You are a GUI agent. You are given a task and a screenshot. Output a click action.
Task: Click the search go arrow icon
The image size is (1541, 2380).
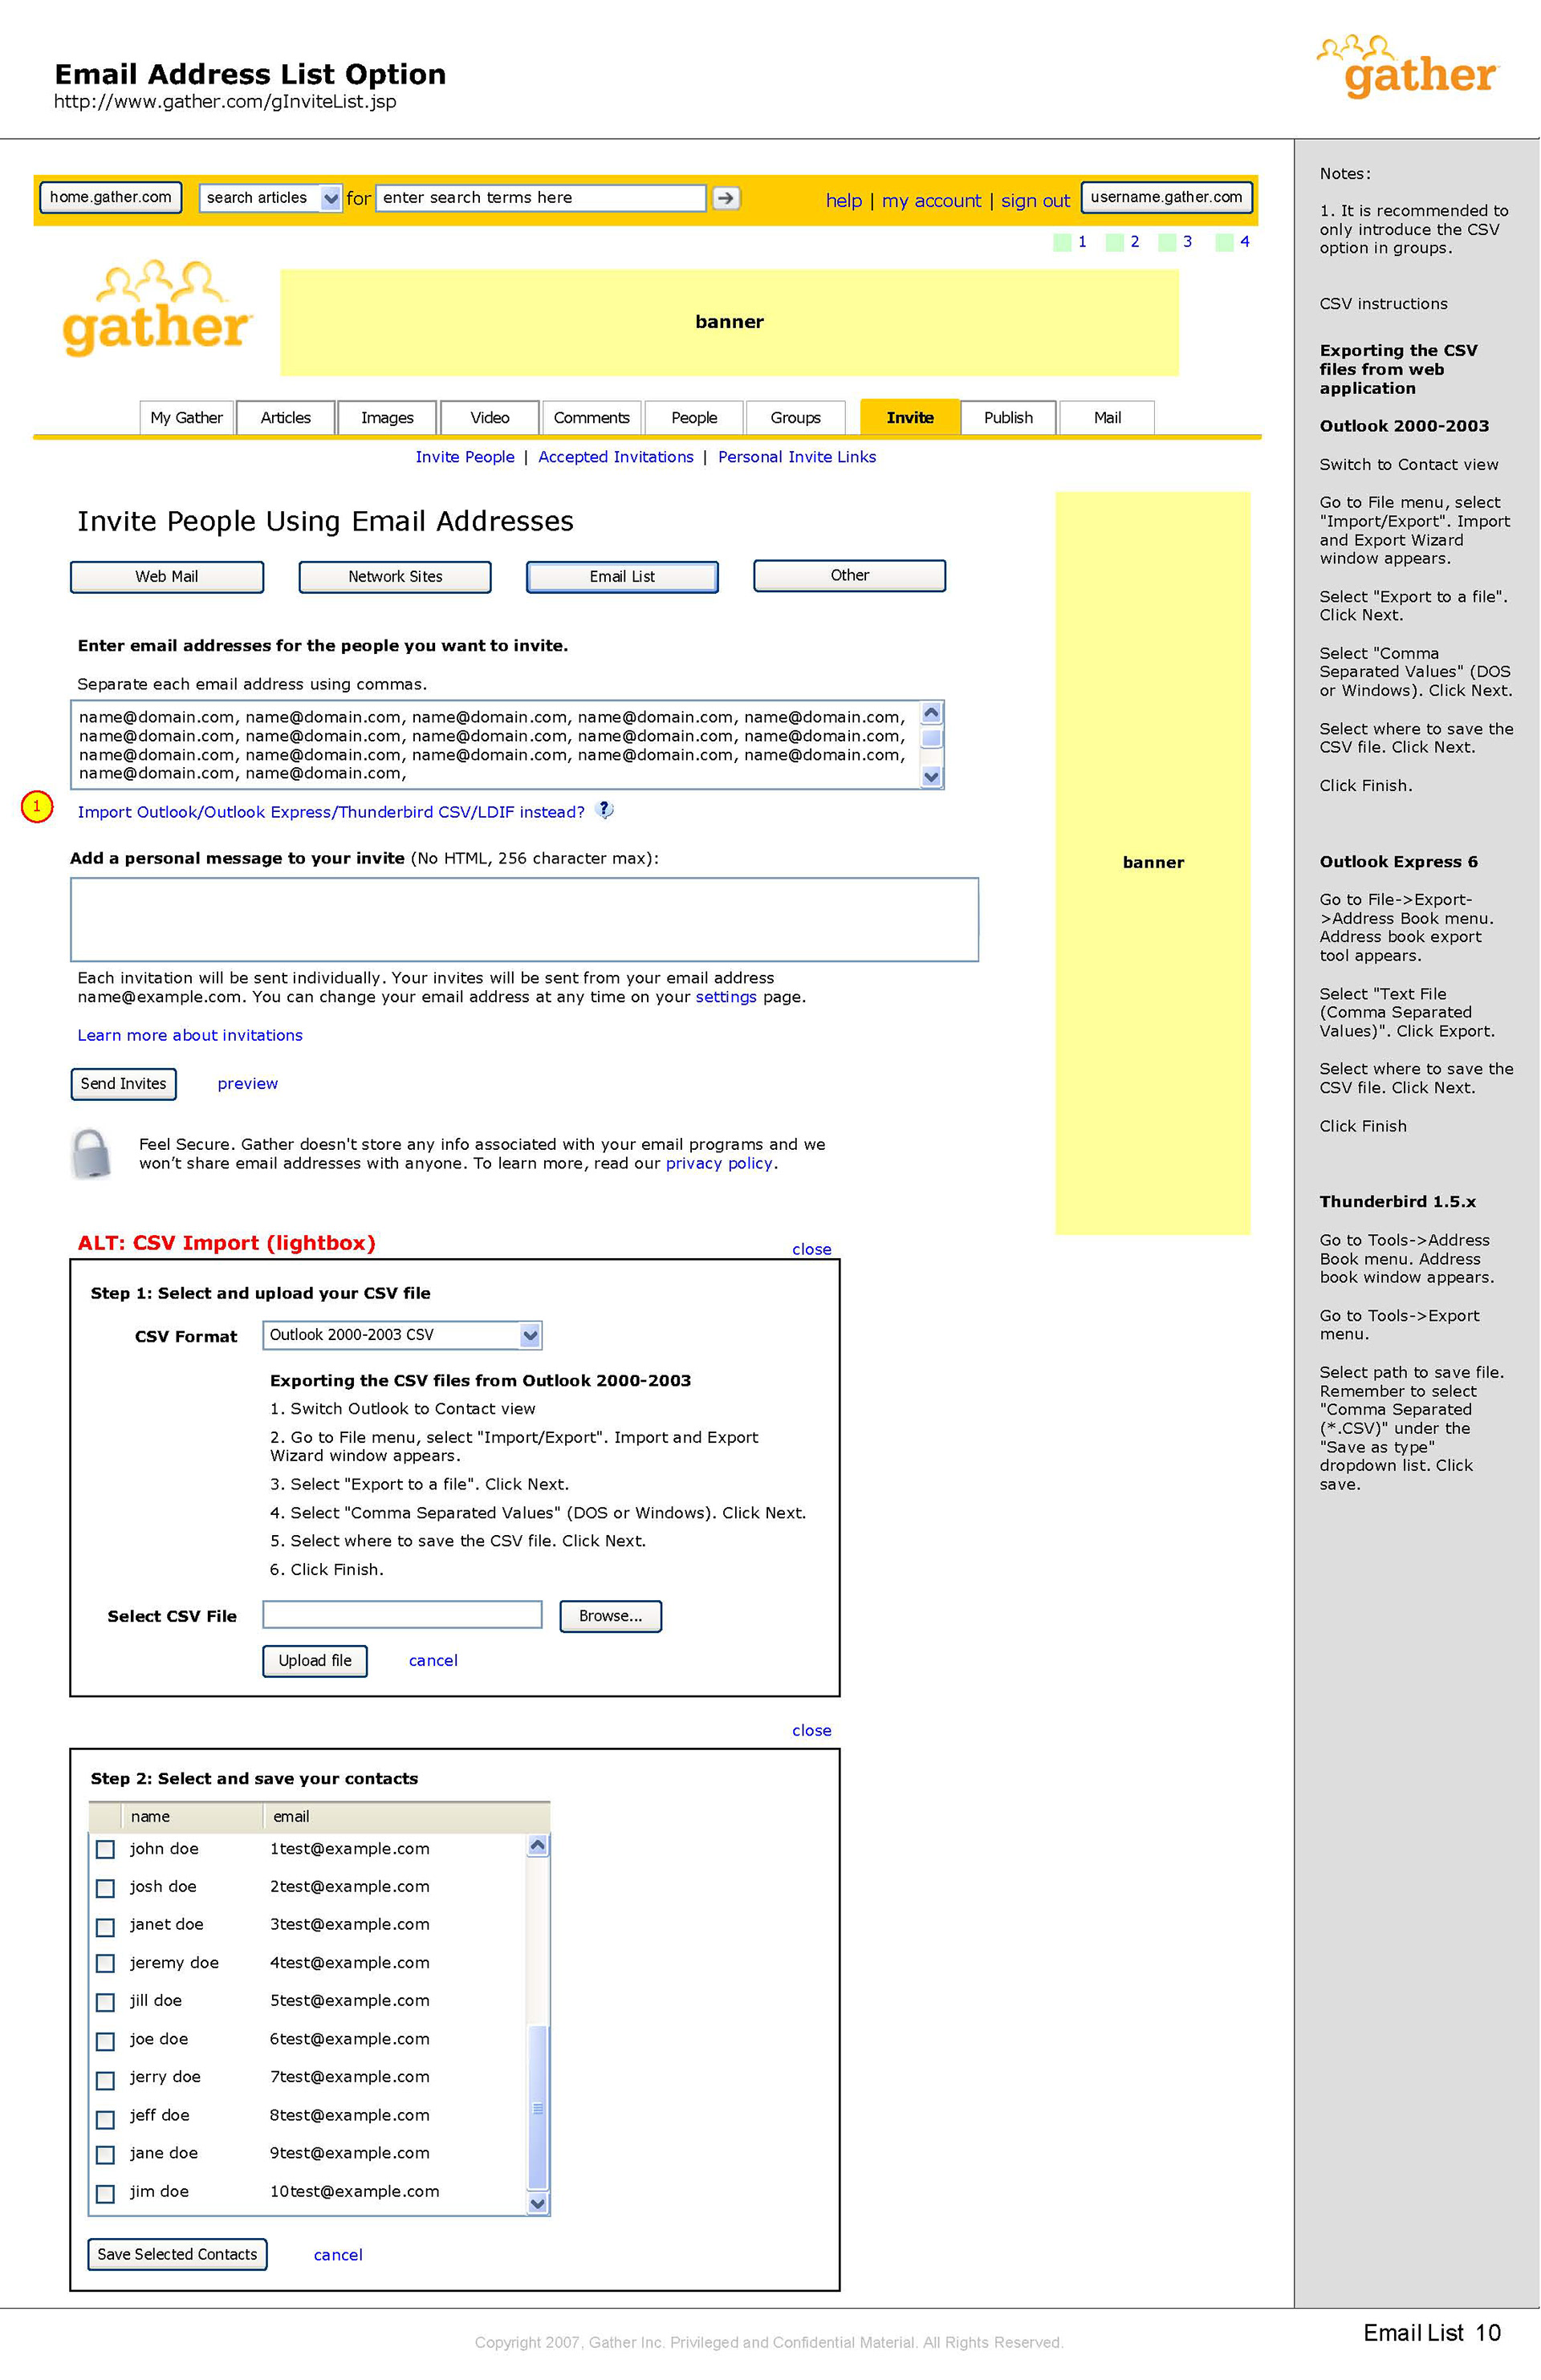pyautogui.click(x=725, y=198)
